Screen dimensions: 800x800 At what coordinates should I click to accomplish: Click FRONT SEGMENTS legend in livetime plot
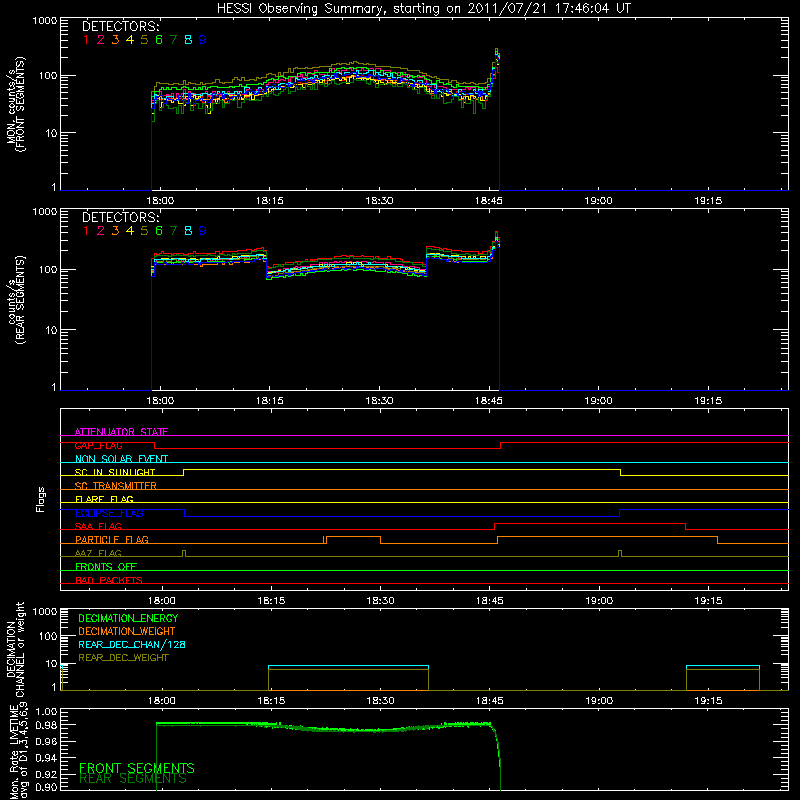point(137,768)
